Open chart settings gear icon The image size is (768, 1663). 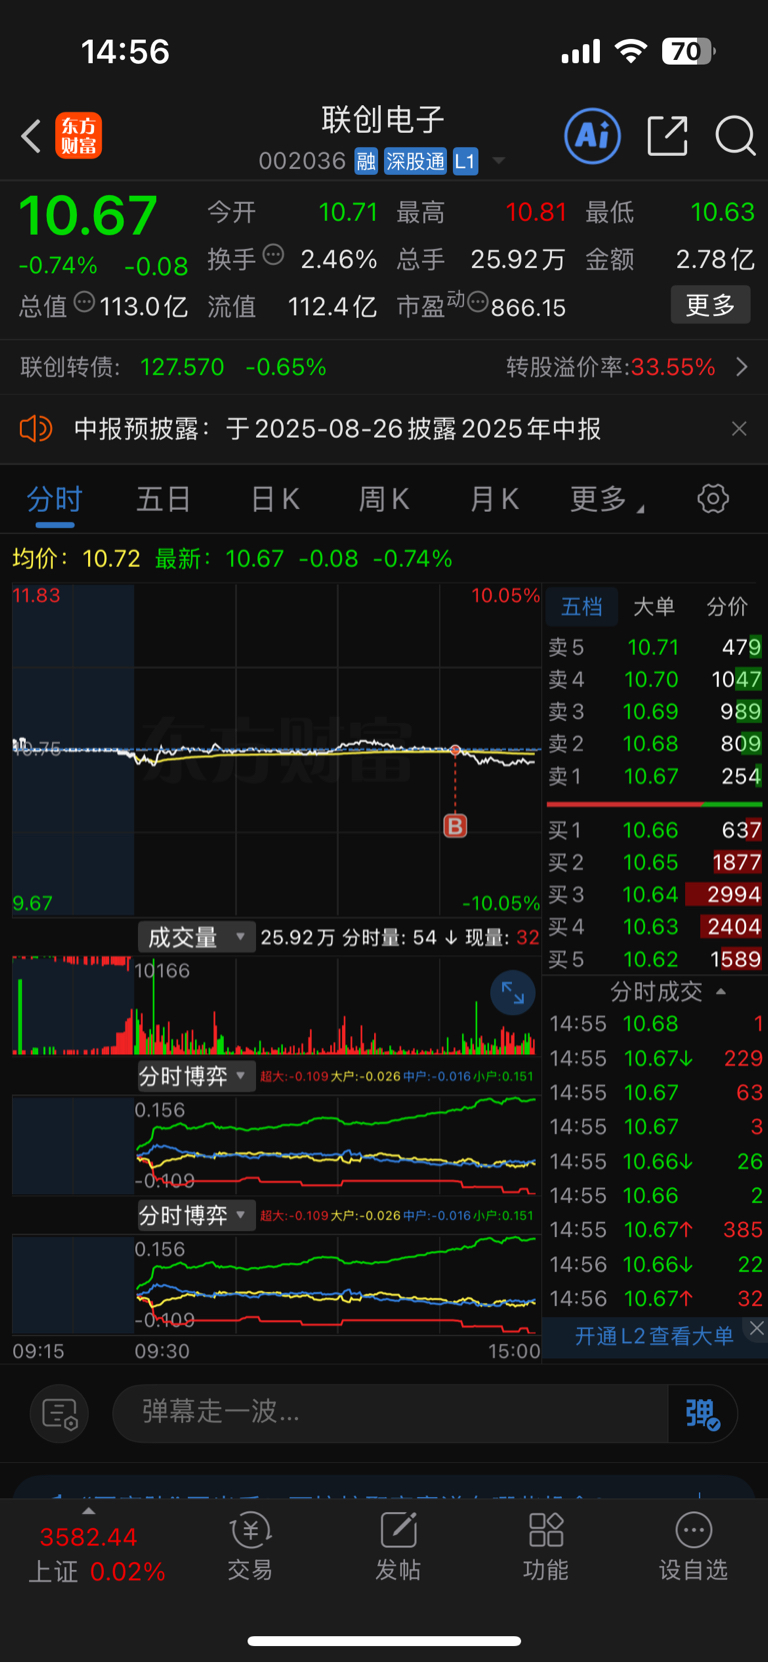713,498
